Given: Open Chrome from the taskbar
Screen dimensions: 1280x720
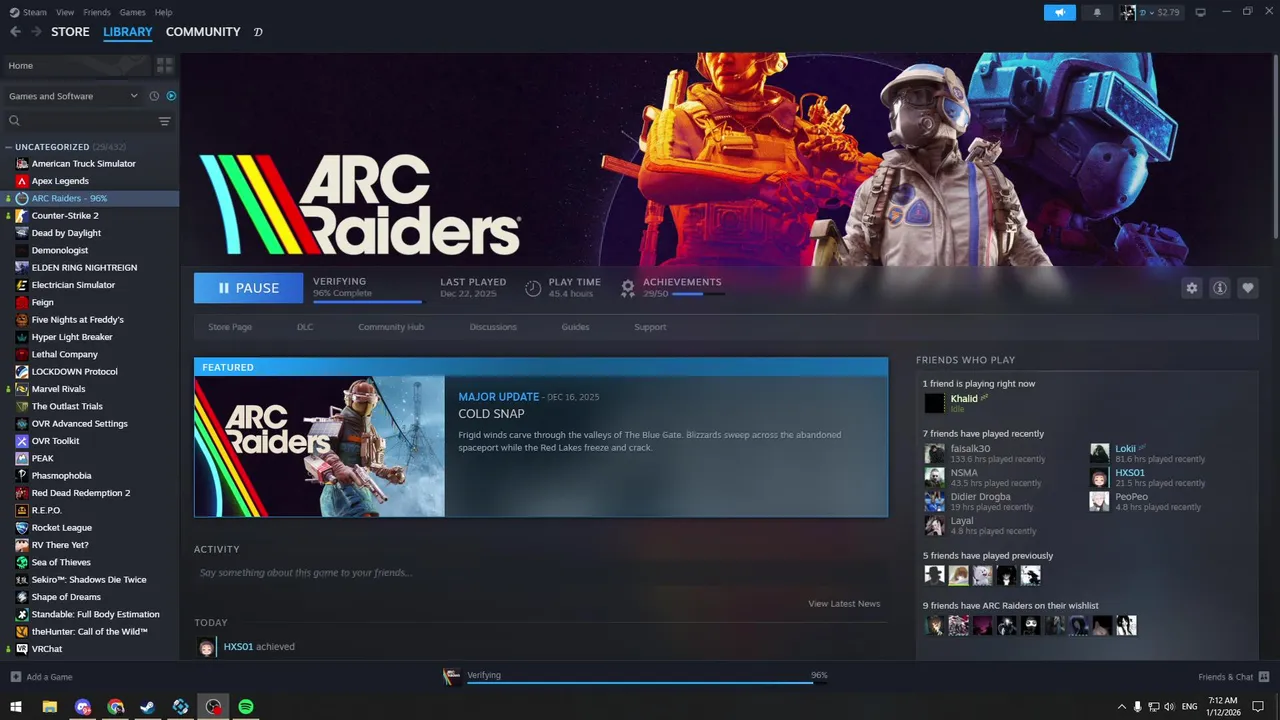Looking at the screenshot, I should point(116,707).
